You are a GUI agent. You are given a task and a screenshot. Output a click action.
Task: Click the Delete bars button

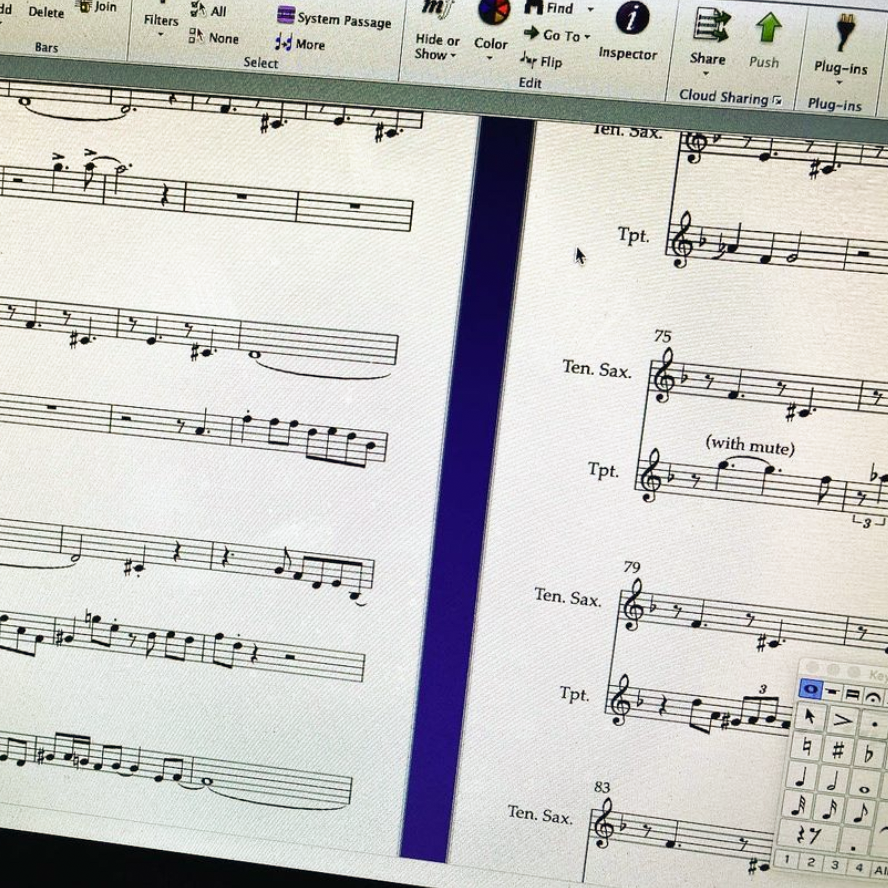tap(46, 11)
